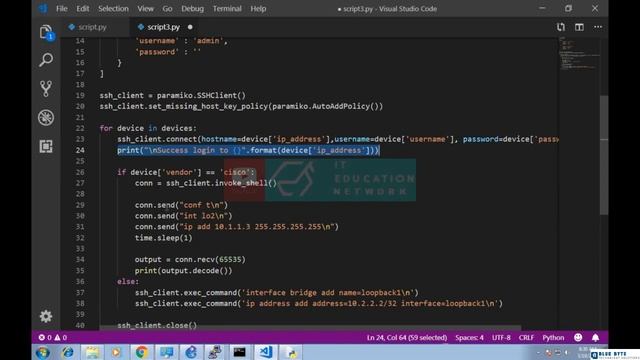Click the horizontal scrollbar at editor bottom

point(310,327)
